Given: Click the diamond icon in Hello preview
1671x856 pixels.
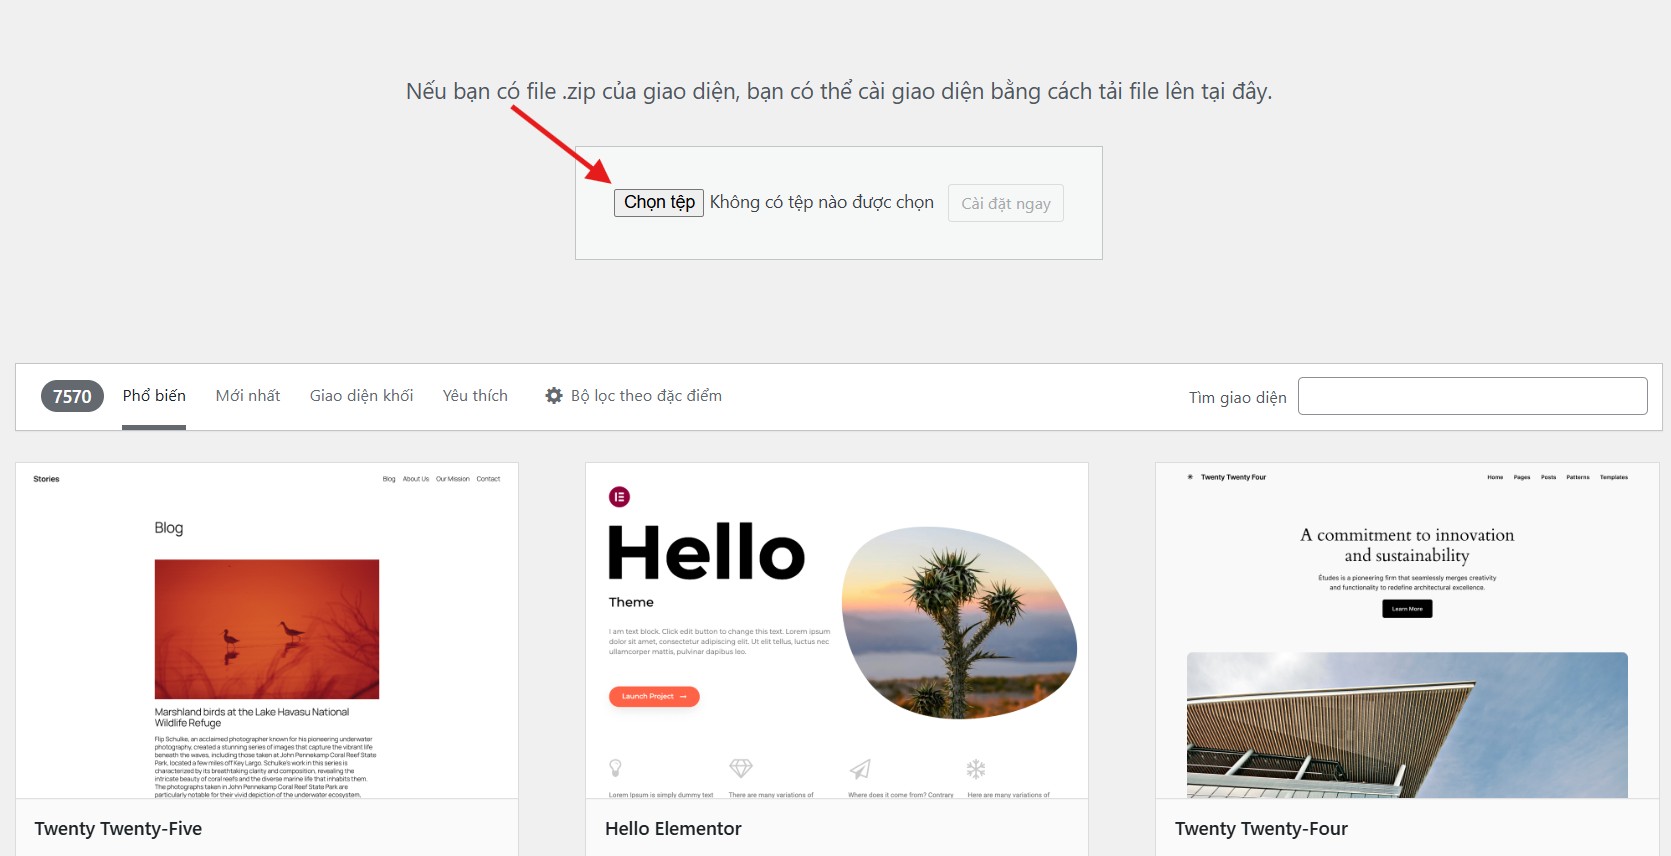Looking at the screenshot, I should tap(741, 768).
